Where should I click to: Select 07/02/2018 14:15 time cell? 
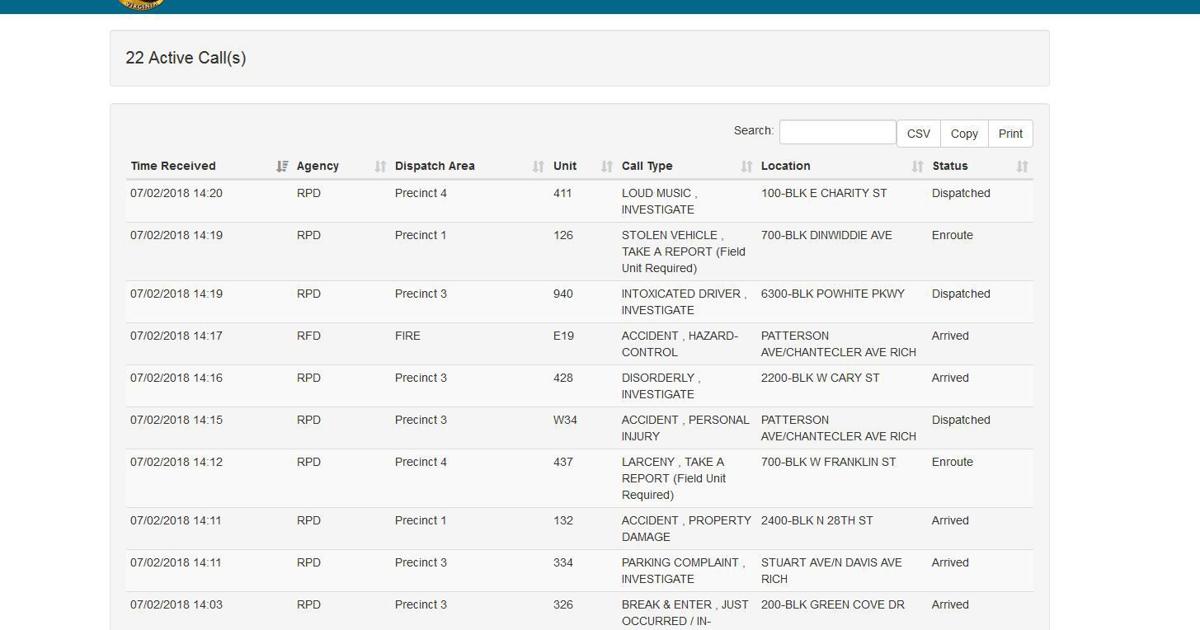click(x=176, y=420)
